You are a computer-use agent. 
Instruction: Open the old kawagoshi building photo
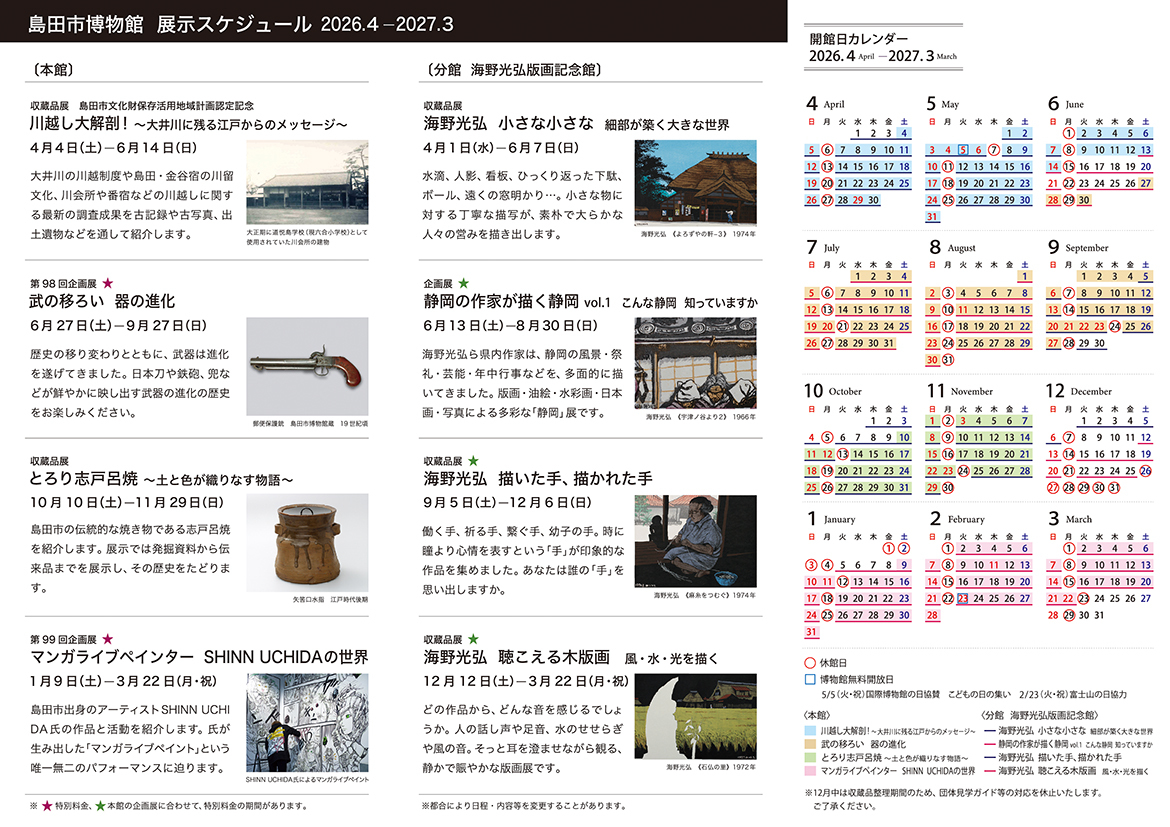pyautogui.click(x=307, y=182)
